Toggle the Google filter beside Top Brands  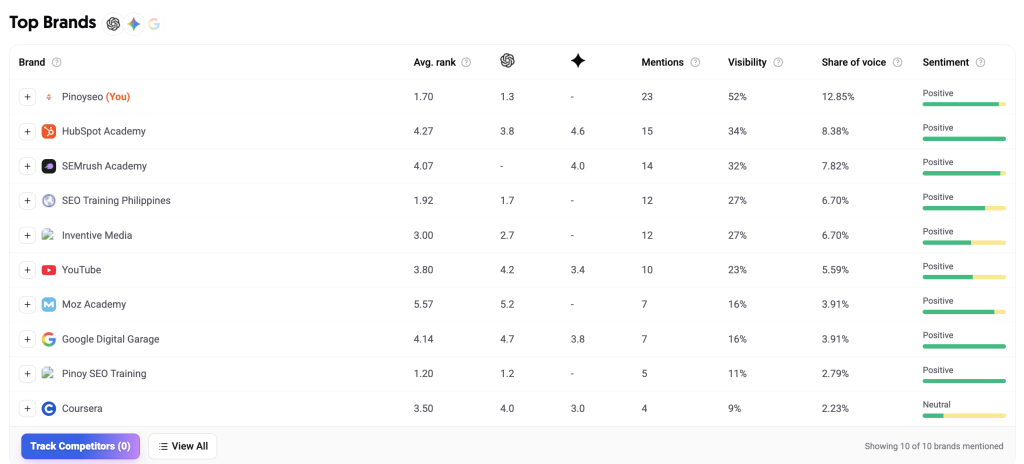coord(153,24)
